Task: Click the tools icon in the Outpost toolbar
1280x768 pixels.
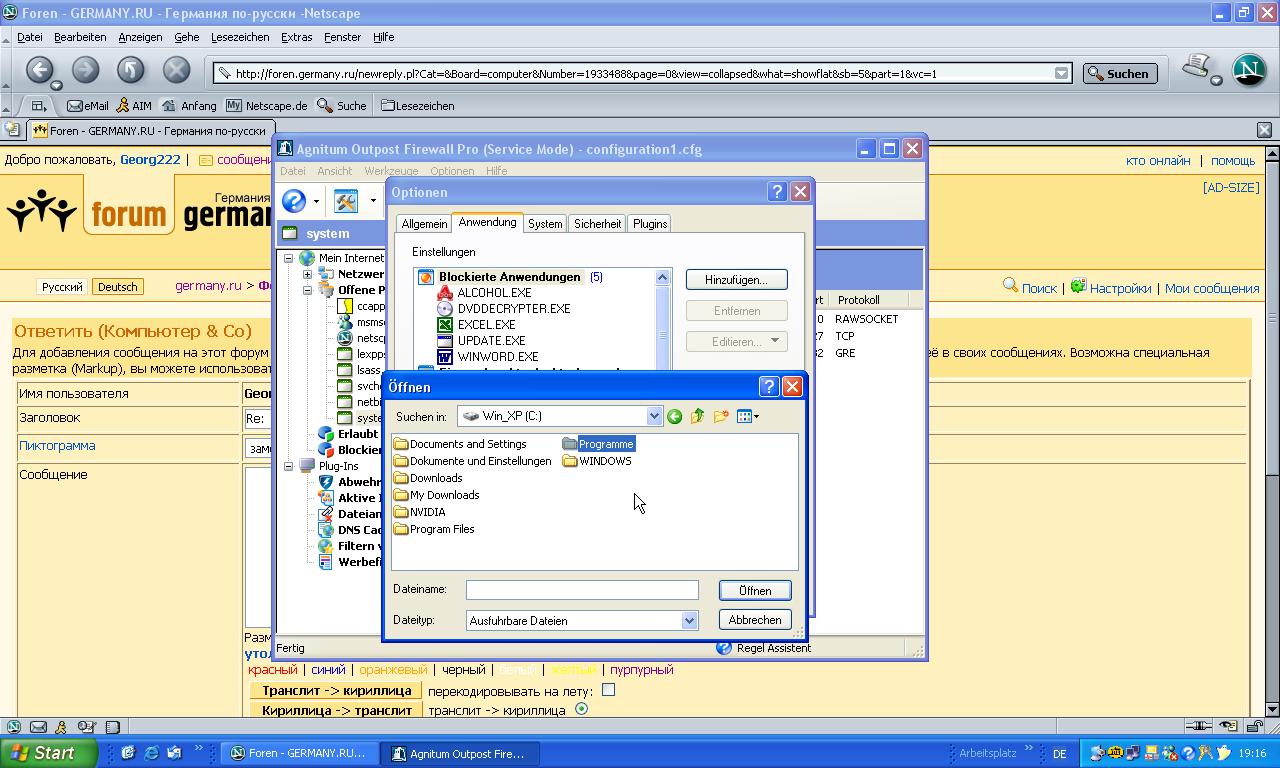Action: 346,201
